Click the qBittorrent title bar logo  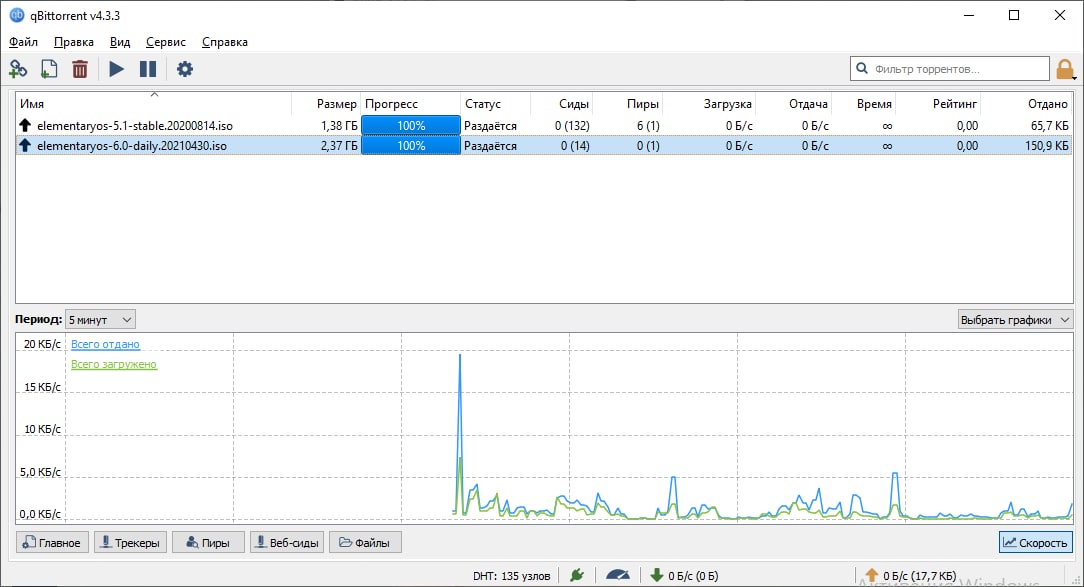point(17,15)
